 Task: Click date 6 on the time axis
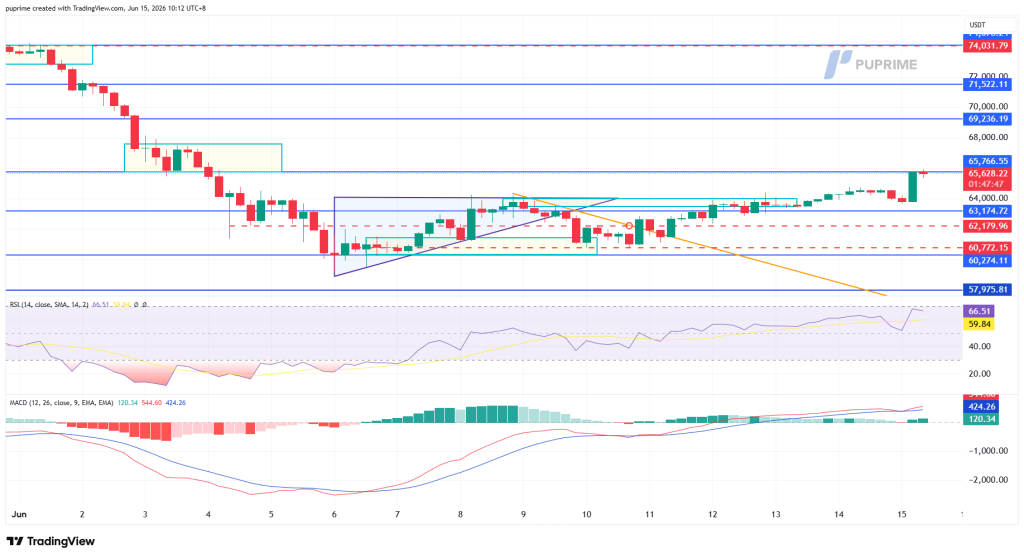(334, 514)
